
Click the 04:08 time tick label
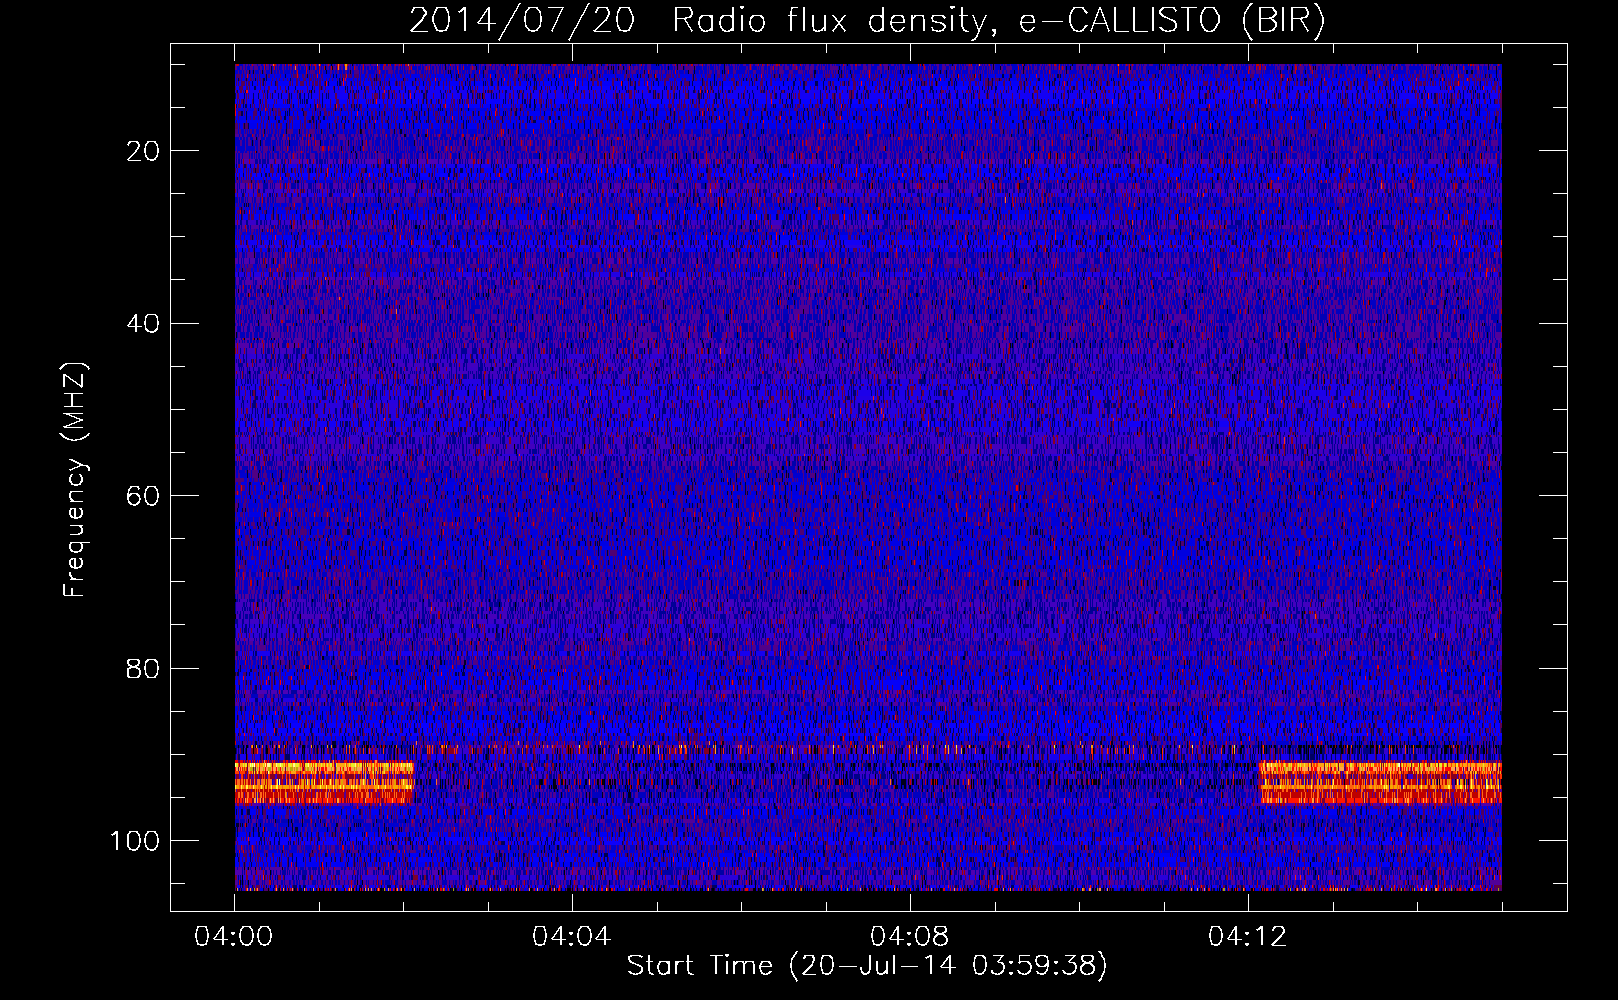pyautogui.click(x=910, y=936)
